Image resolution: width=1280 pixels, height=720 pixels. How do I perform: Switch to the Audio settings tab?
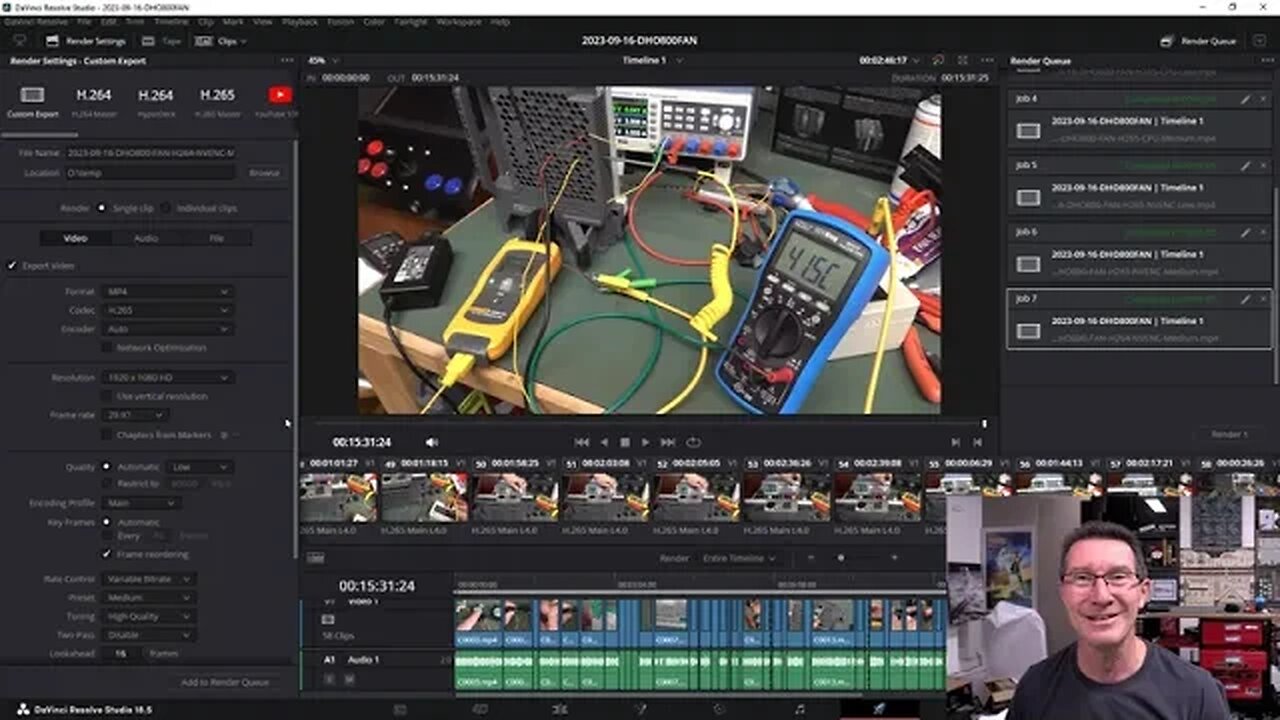[146, 238]
